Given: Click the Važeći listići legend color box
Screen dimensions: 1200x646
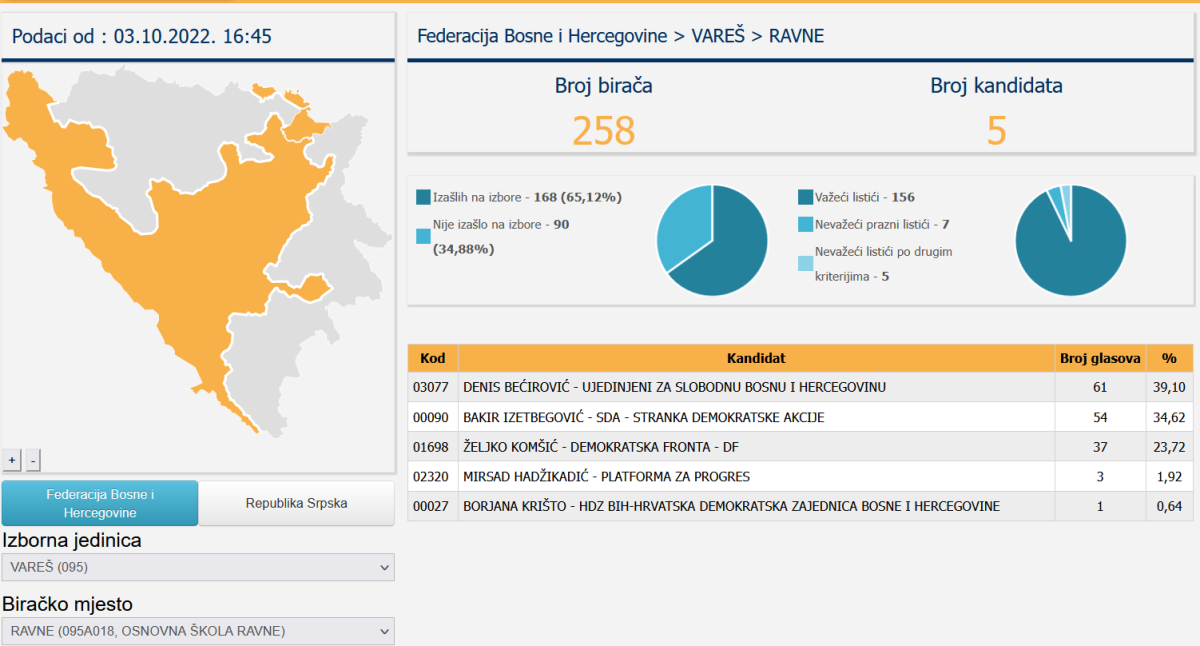Looking at the screenshot, I should coord(805,197).
